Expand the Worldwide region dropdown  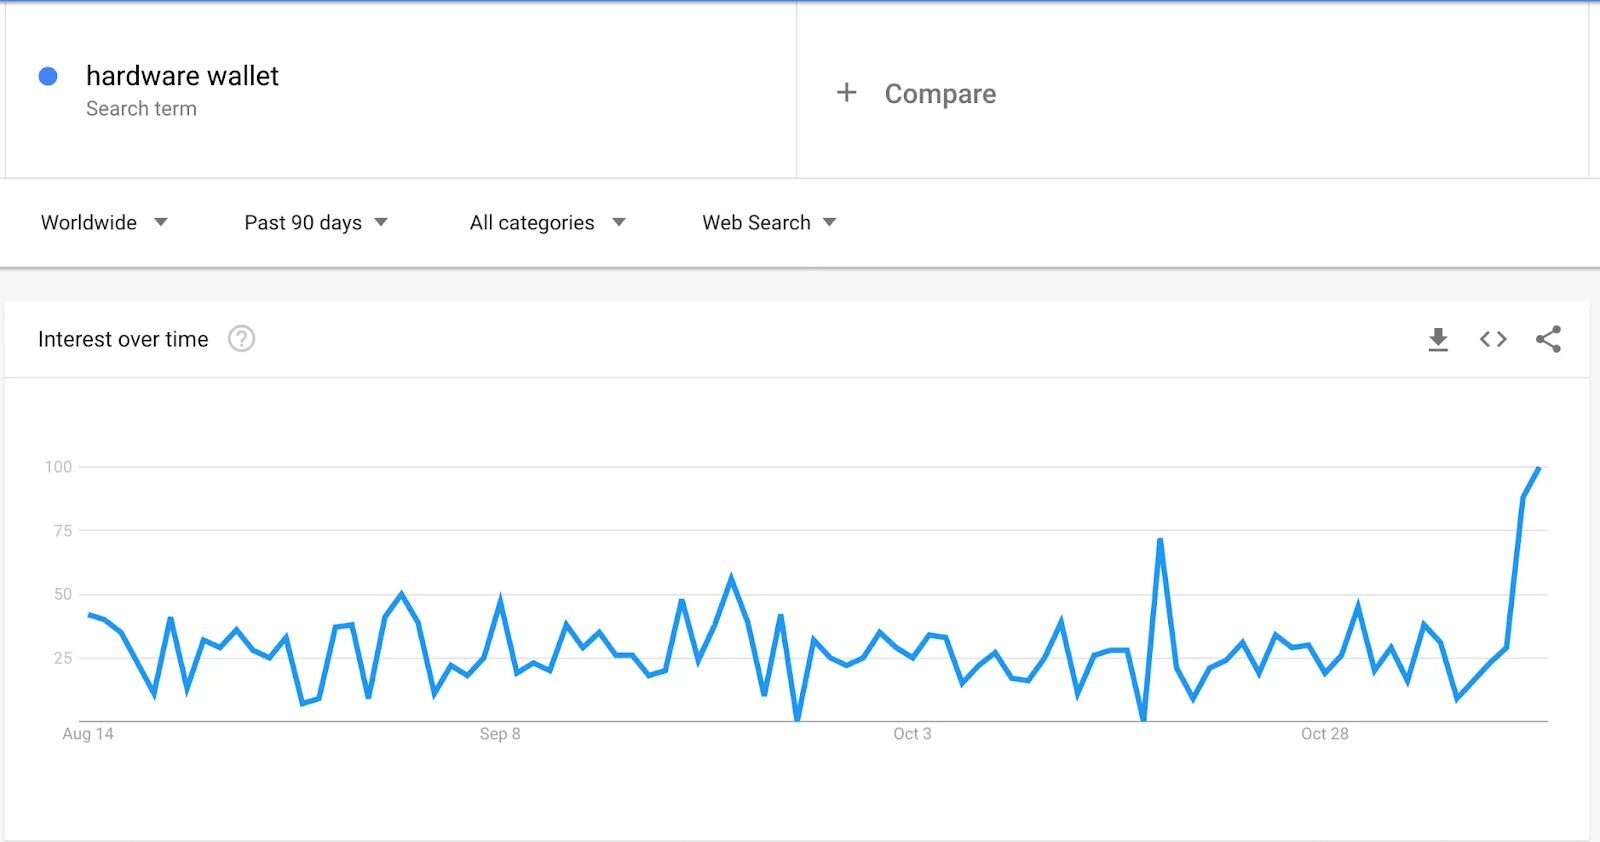click(x=104, y=222)
